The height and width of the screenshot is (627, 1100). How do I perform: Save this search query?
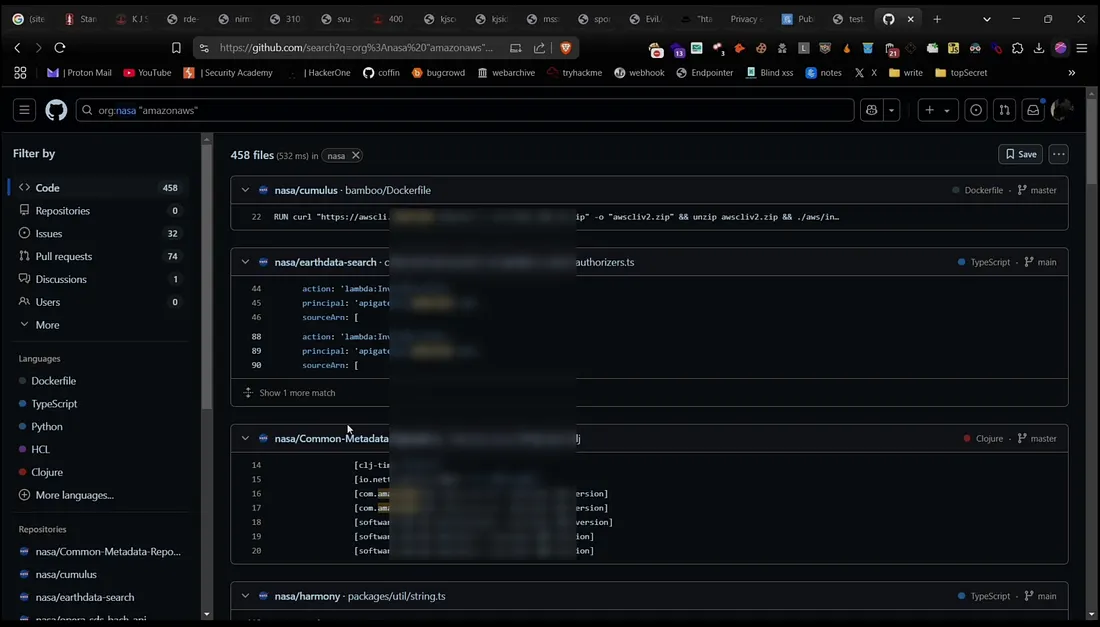[x=1020, y=154]
